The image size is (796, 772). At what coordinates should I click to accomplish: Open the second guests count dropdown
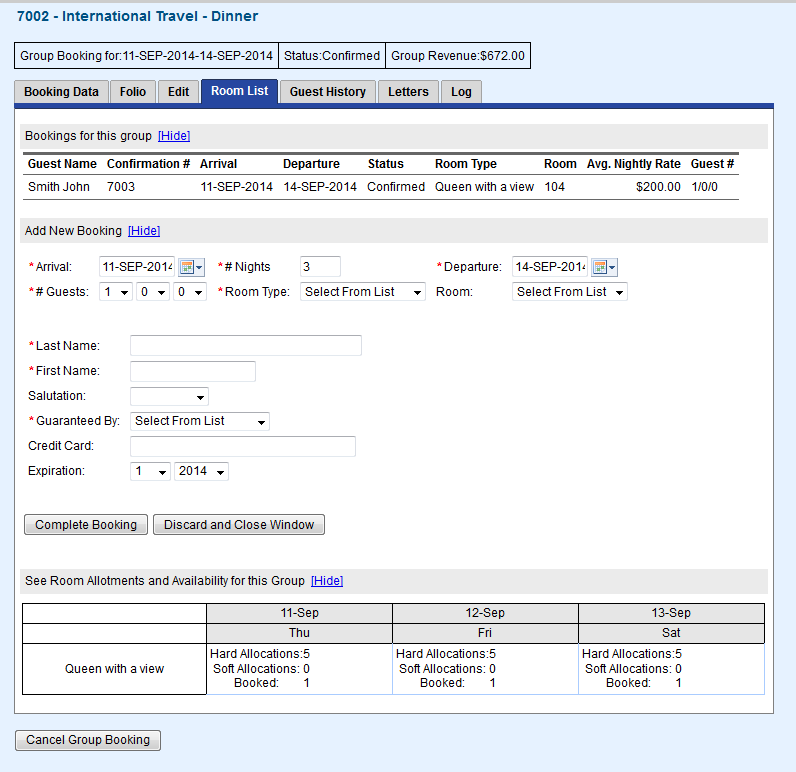pyautogui.click(x=153, y=292)
